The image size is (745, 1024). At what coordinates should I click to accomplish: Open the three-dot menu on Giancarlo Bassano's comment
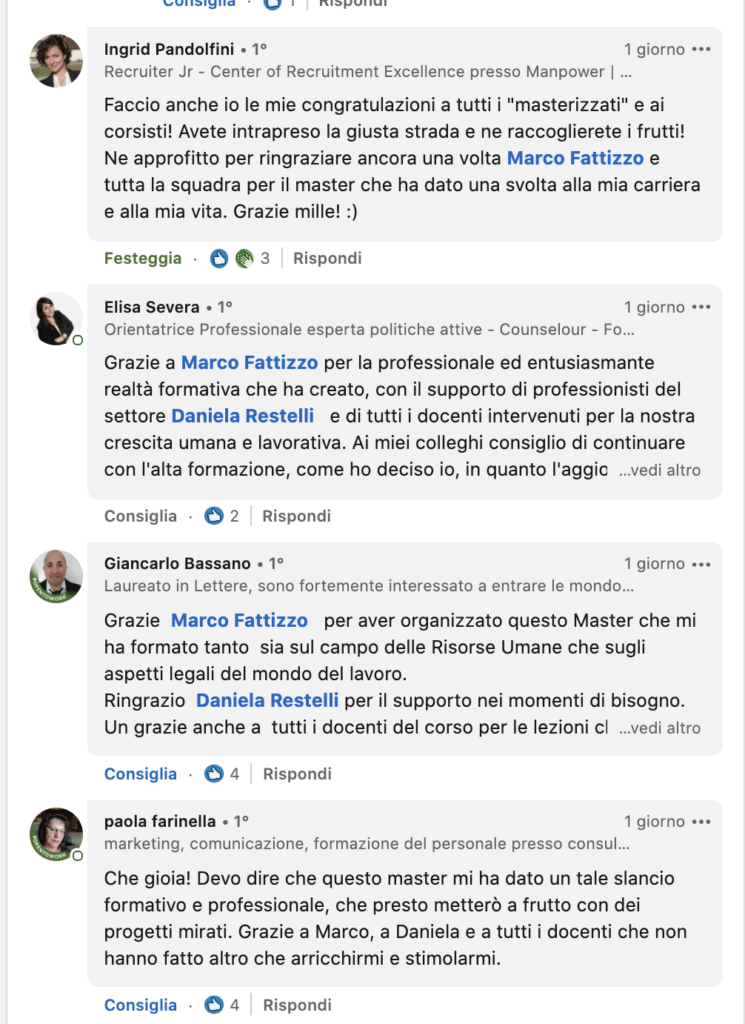coord(702,564)
